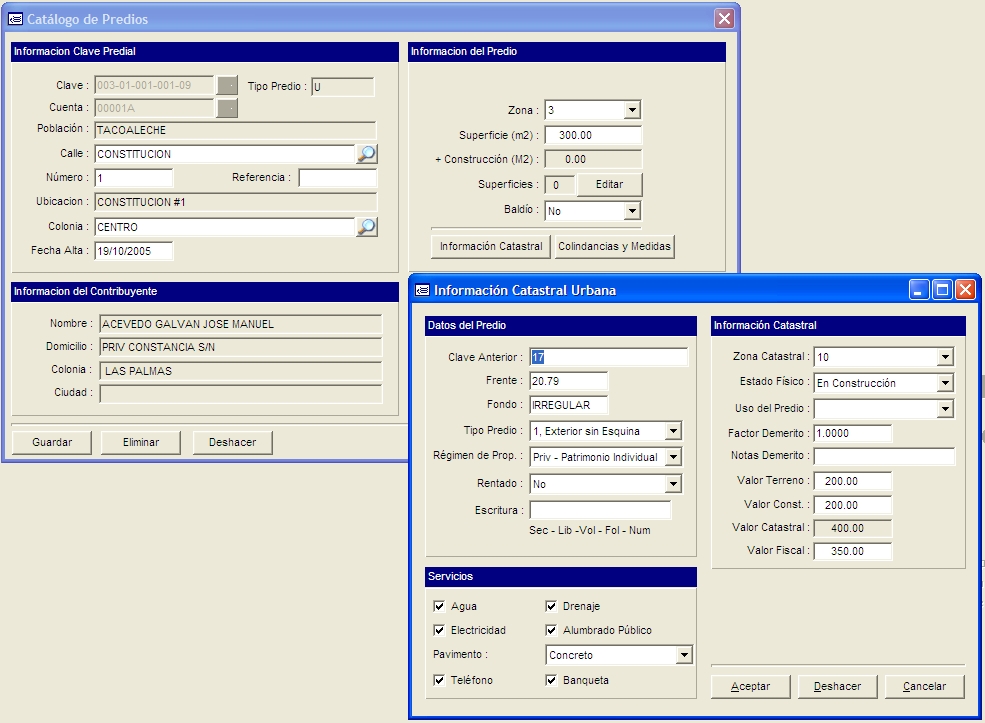The height and width of the screenshot is (723, 985).
Task: Disable the Teléfono checkbox
Action: click(x=439, y=680)
